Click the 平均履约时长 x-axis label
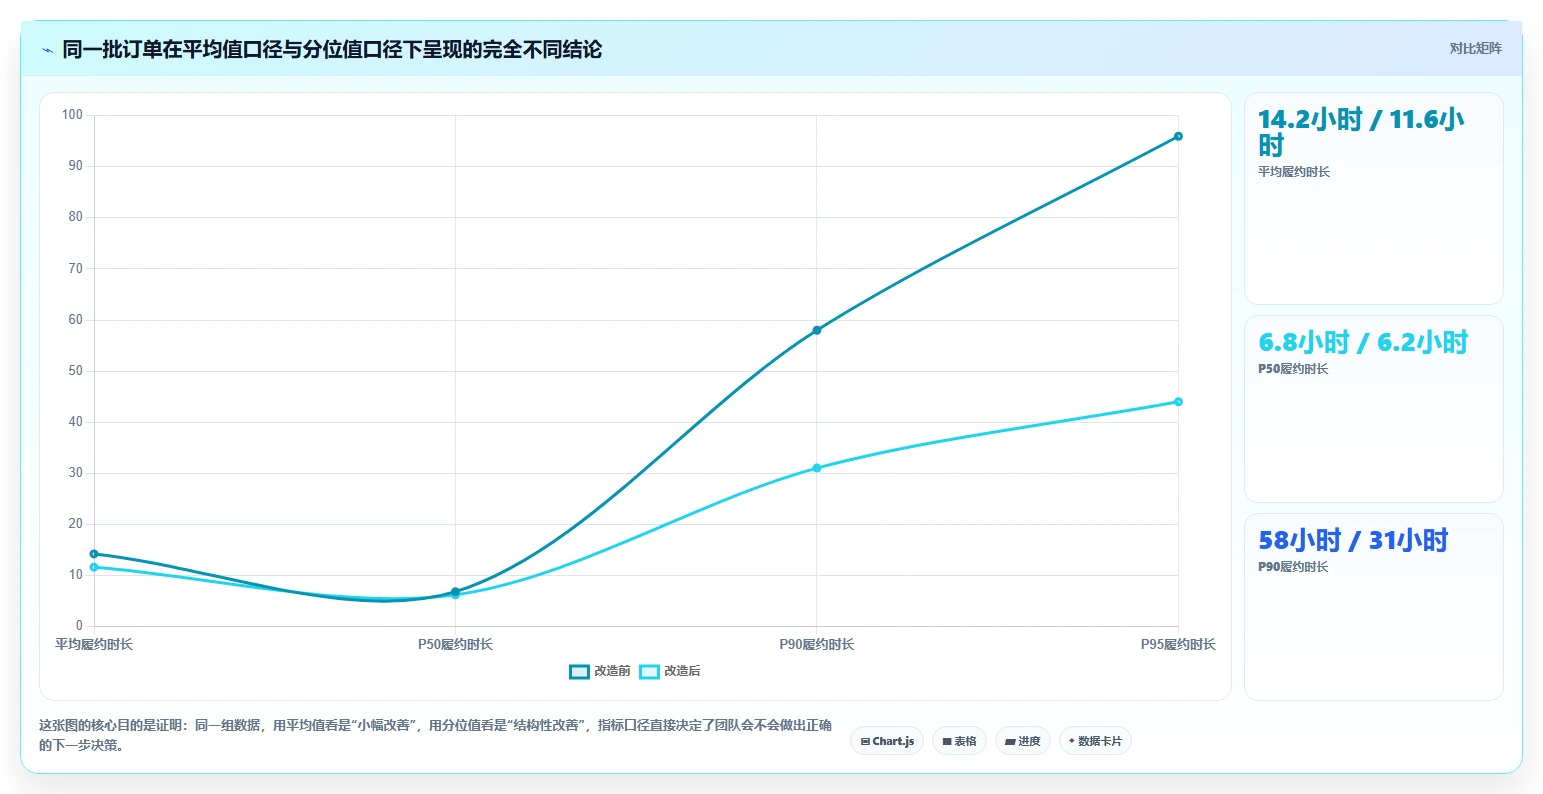 coord(94,645)
